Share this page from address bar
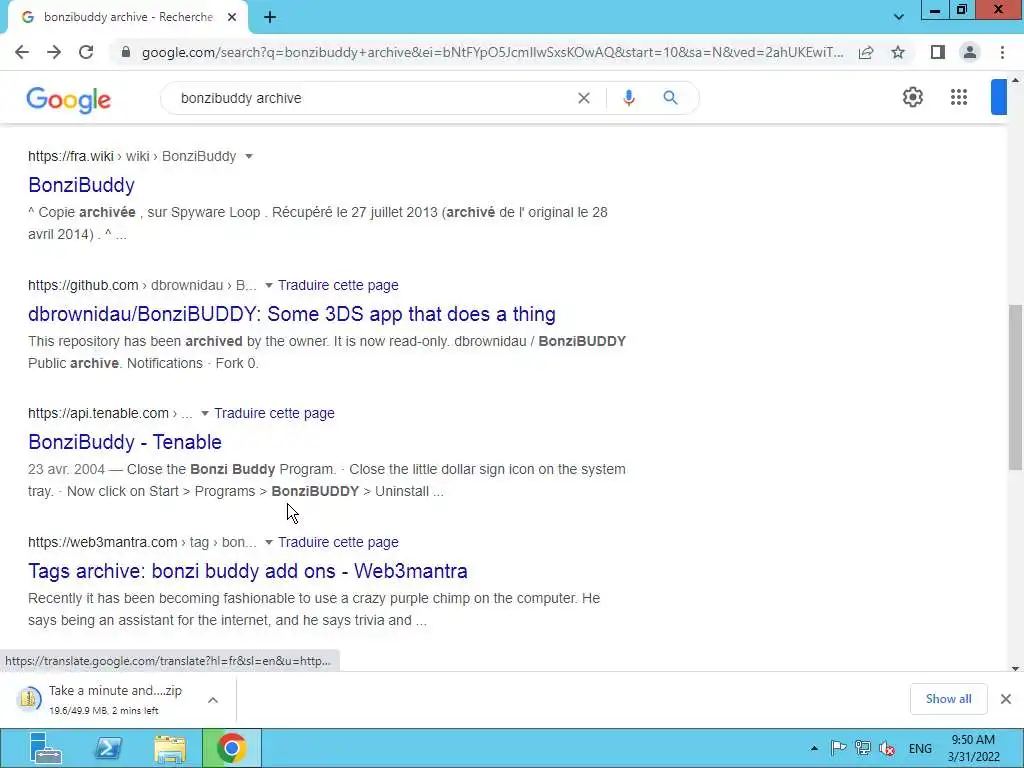 866,52
